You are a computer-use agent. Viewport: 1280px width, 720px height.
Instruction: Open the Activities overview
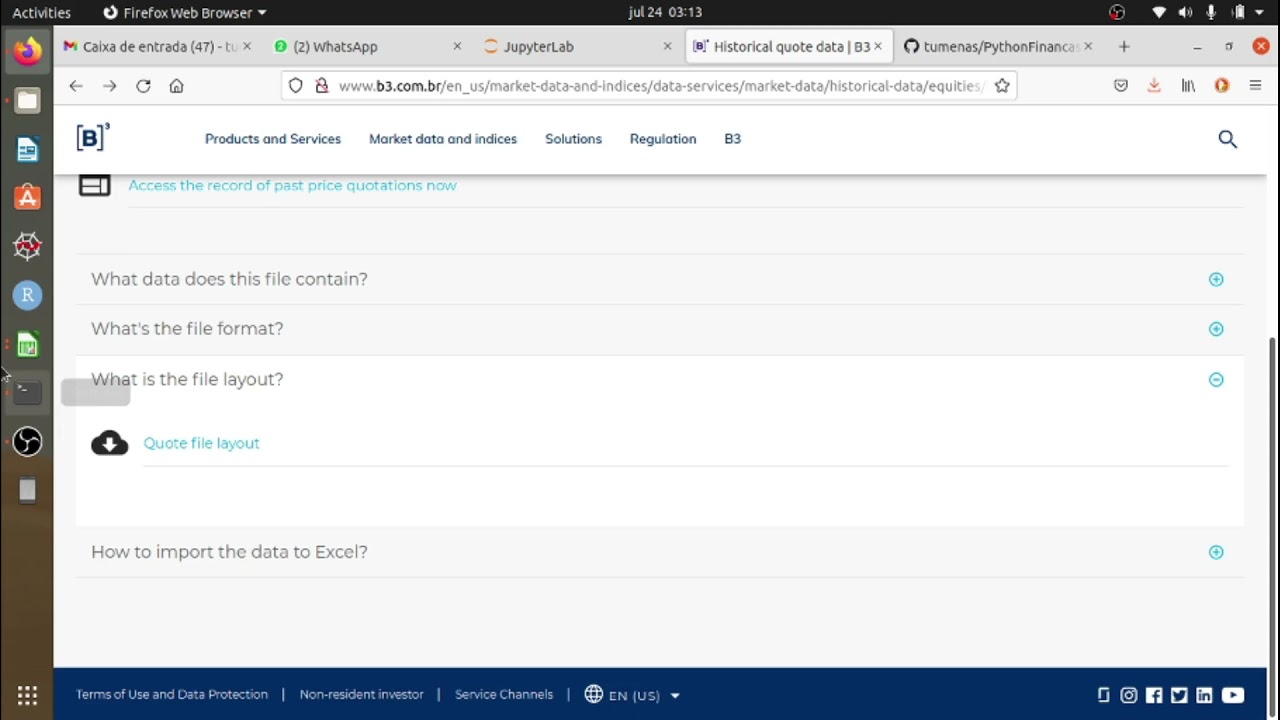coord(41,12)
